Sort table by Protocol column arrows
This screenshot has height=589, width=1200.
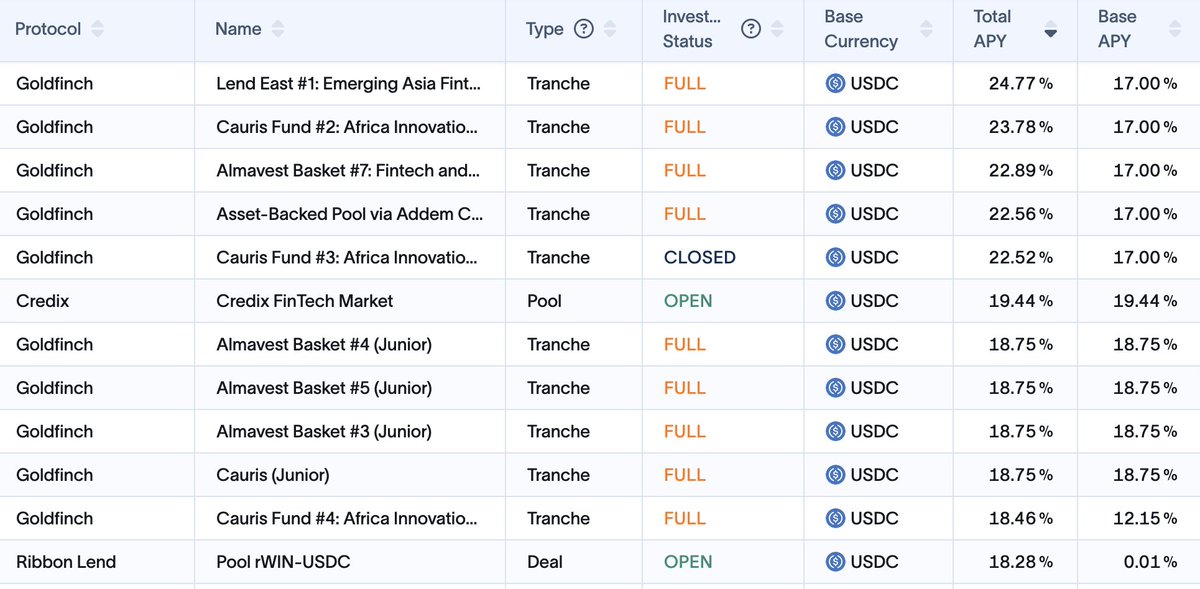point(97,29)
